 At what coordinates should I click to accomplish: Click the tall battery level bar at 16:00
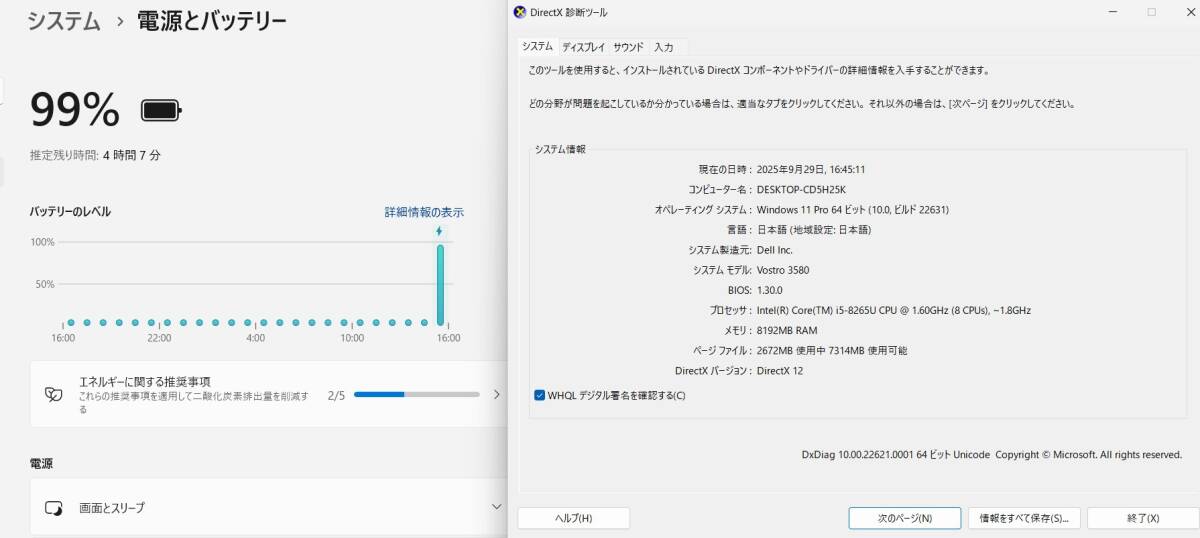tap(440, 284)
